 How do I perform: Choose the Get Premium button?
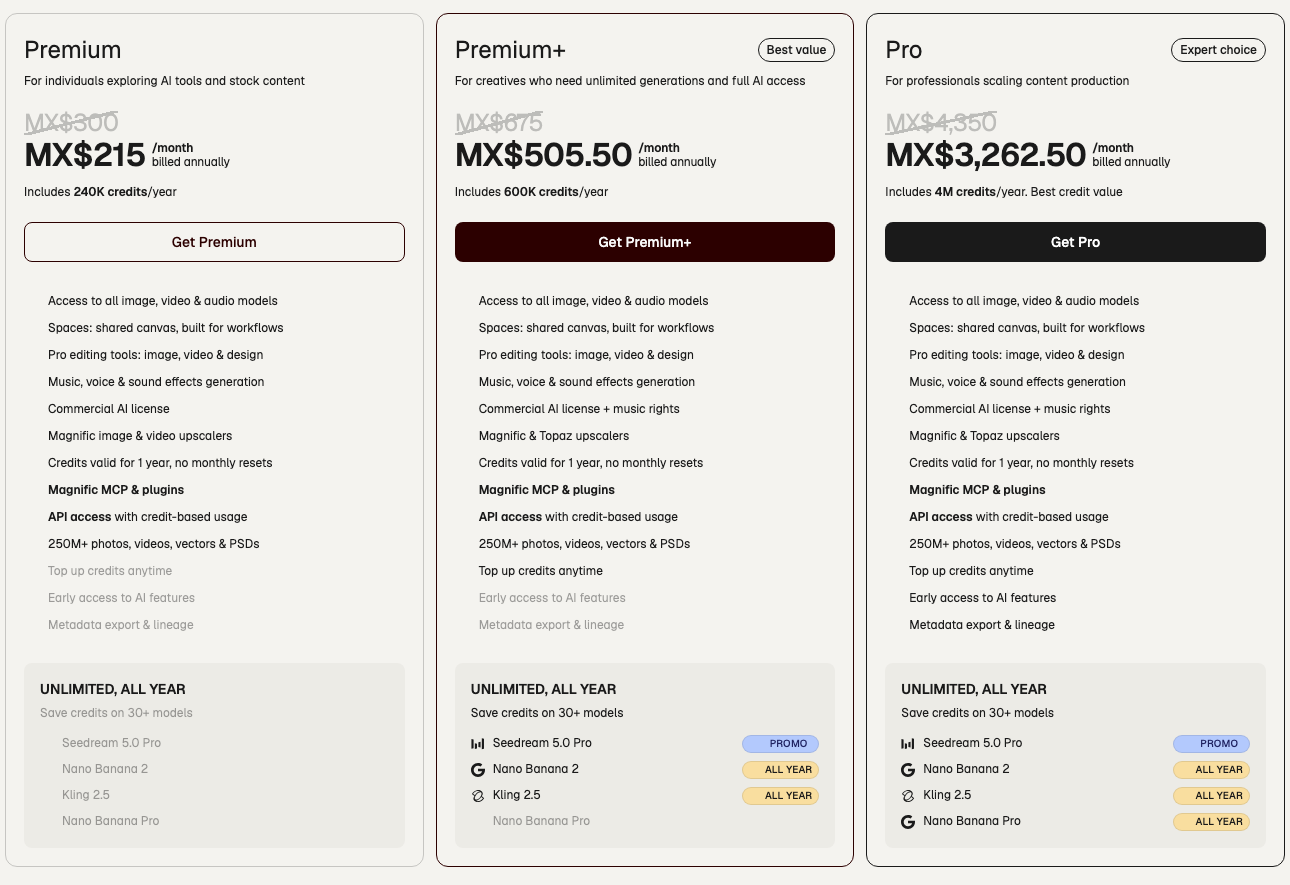coord(214,242)
